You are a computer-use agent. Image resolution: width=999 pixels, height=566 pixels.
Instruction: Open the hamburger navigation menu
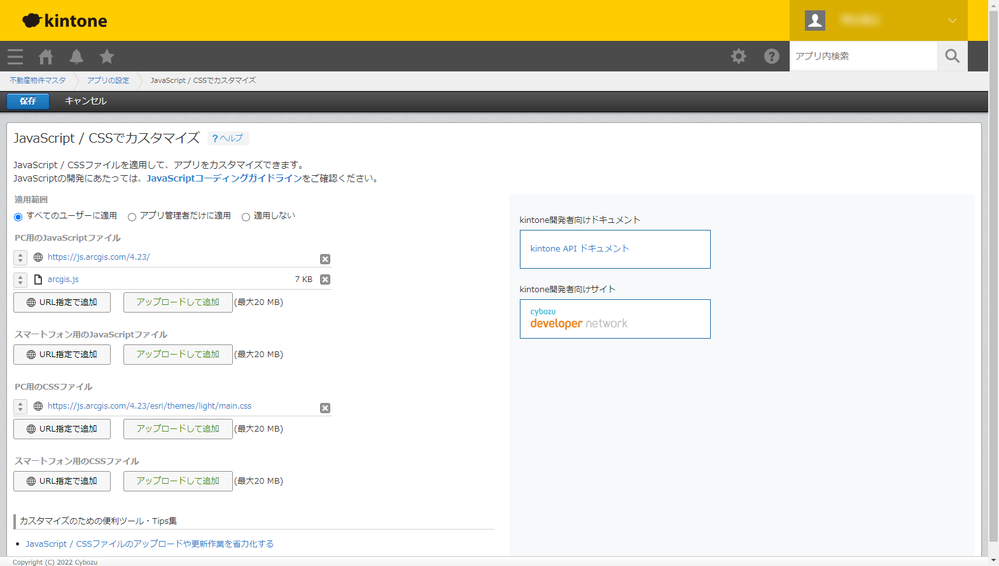[x=15, y=57]
